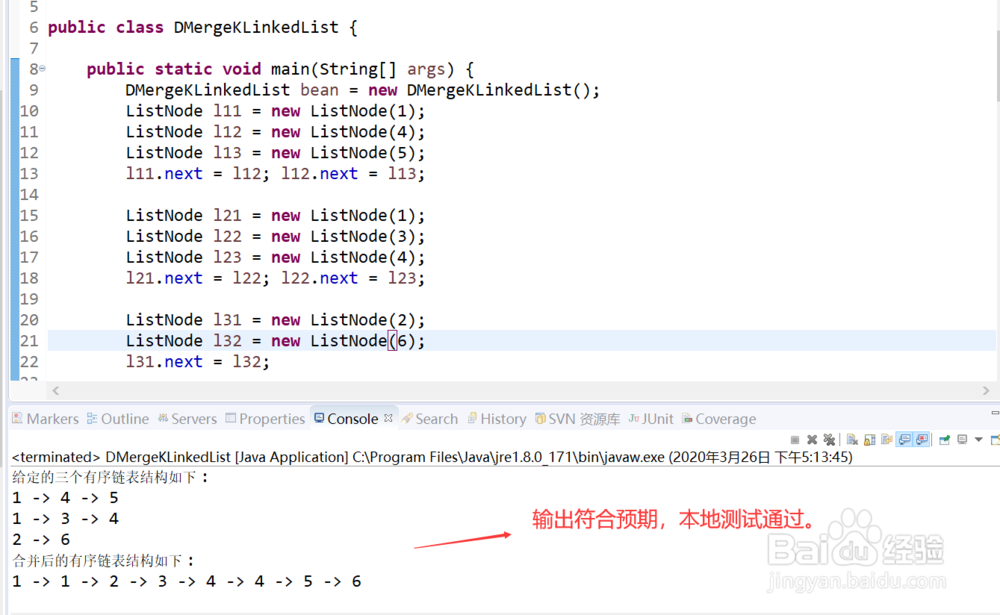Click on class name DMergeKLinkedList declaration
This screenshot has height=615, width=1000.
coord(256,27)
